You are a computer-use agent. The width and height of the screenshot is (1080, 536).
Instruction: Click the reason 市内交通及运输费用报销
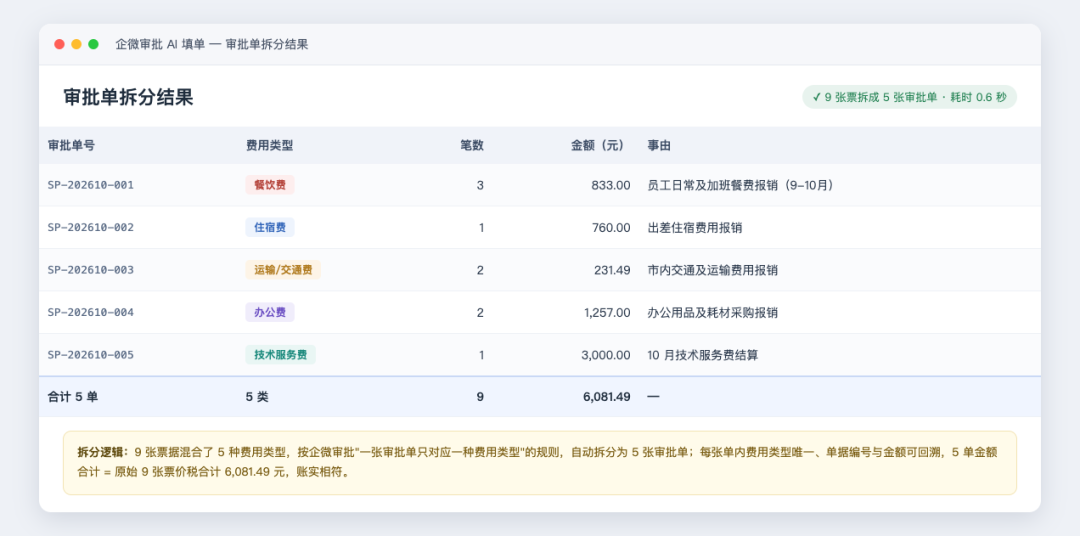pos(713,270)
